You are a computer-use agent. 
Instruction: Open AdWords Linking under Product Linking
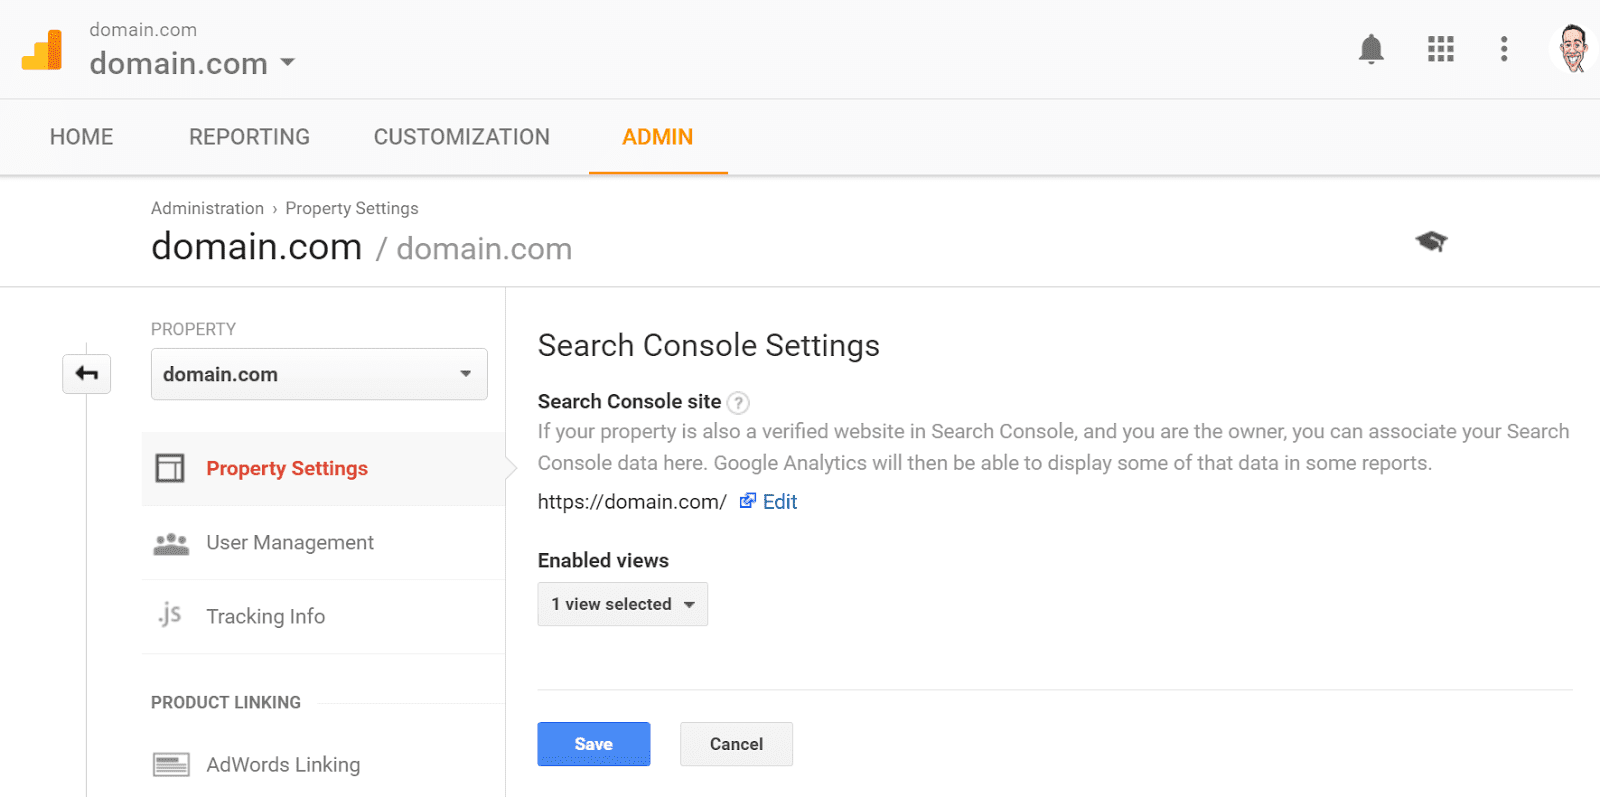coord(283,765)
